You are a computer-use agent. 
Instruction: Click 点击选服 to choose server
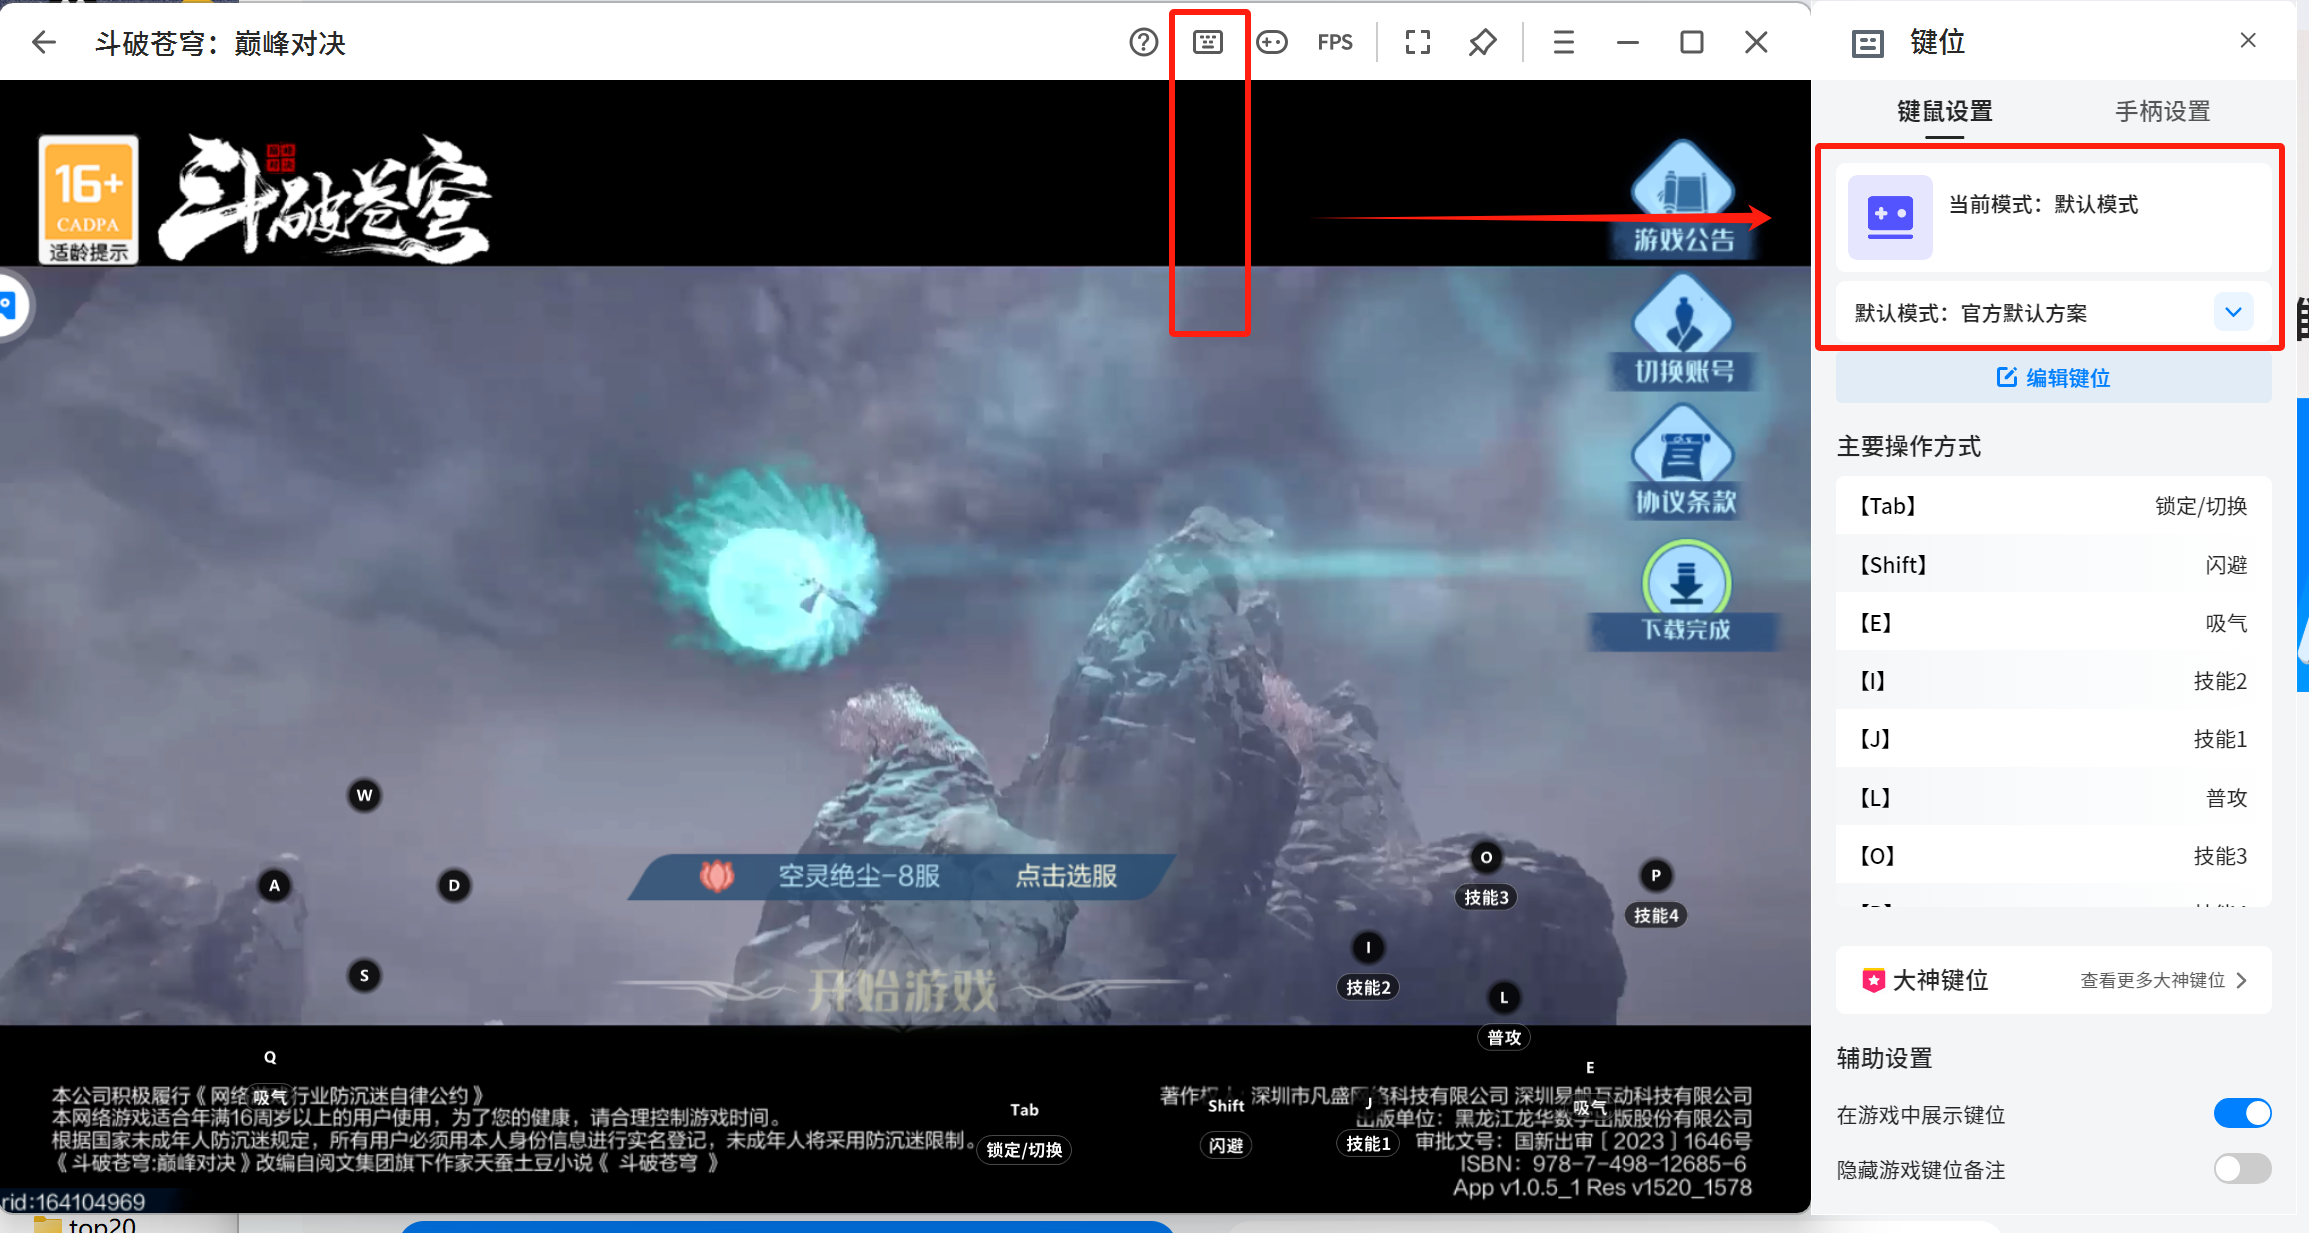tap(1066, 876)
